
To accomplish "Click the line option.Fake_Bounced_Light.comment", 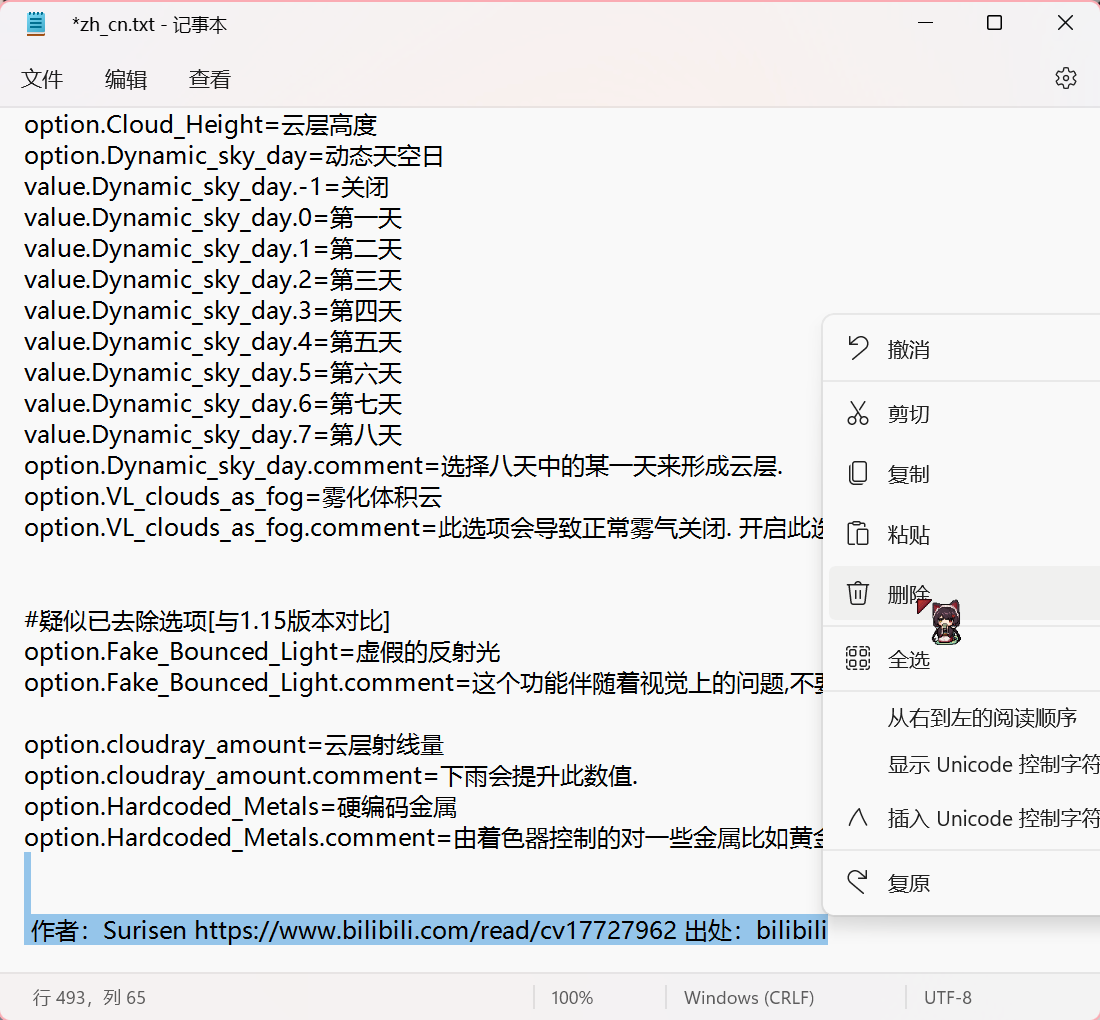I will point(424,683).
